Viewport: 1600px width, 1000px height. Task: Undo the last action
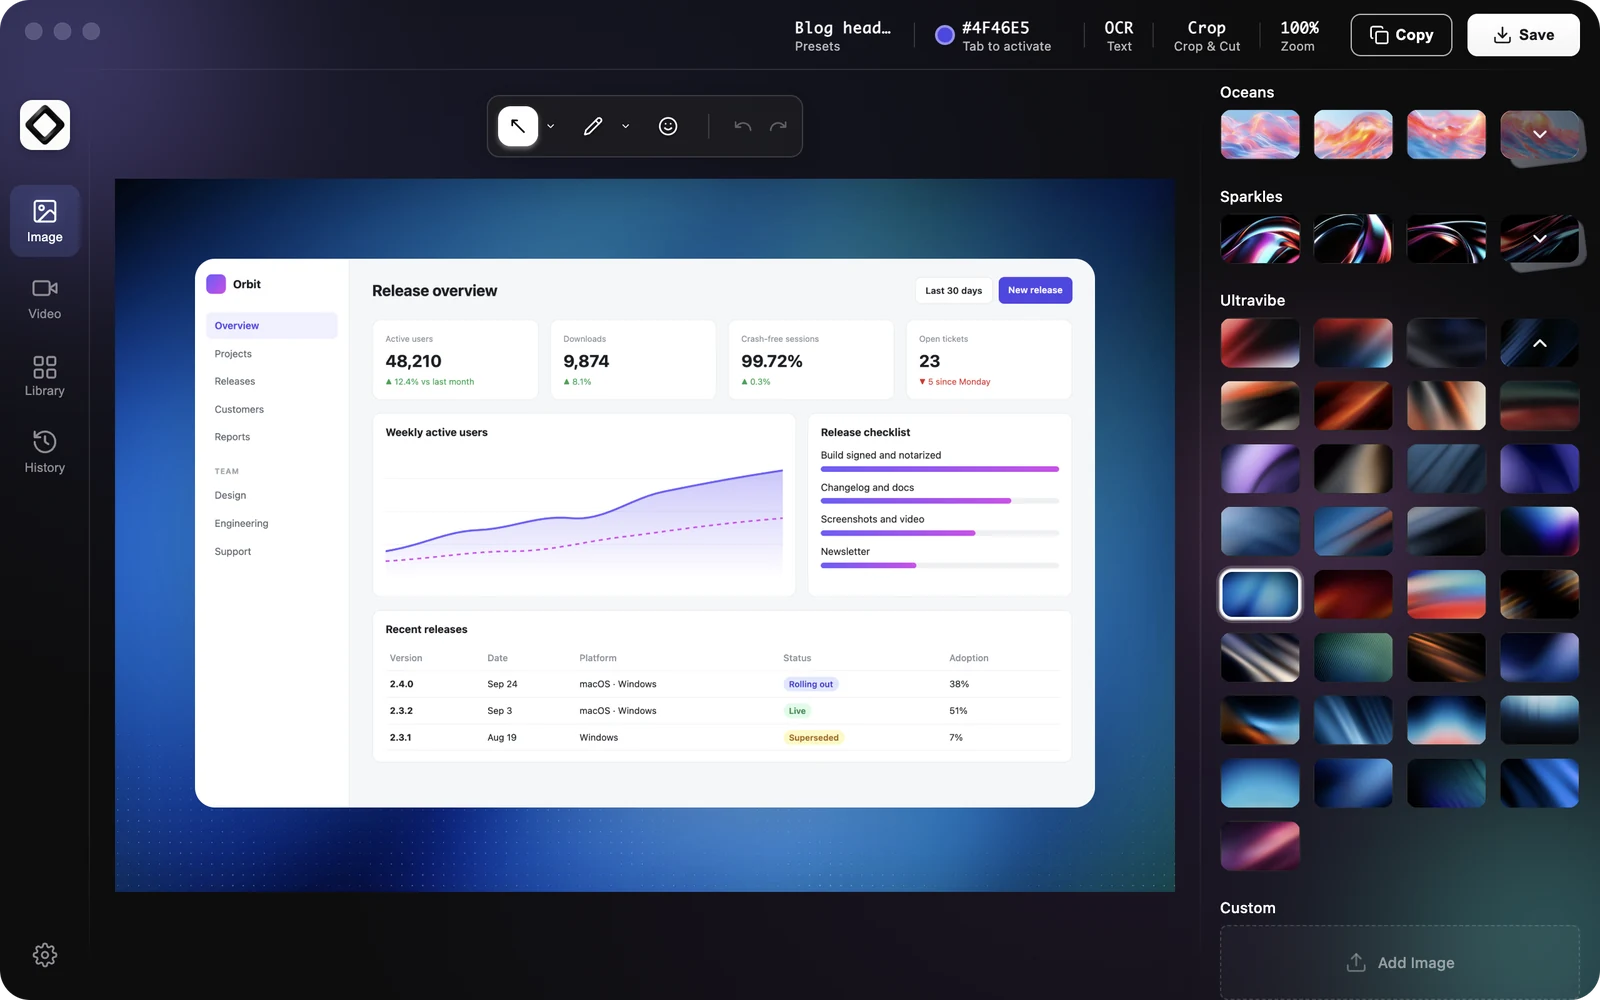click(742, 126)
